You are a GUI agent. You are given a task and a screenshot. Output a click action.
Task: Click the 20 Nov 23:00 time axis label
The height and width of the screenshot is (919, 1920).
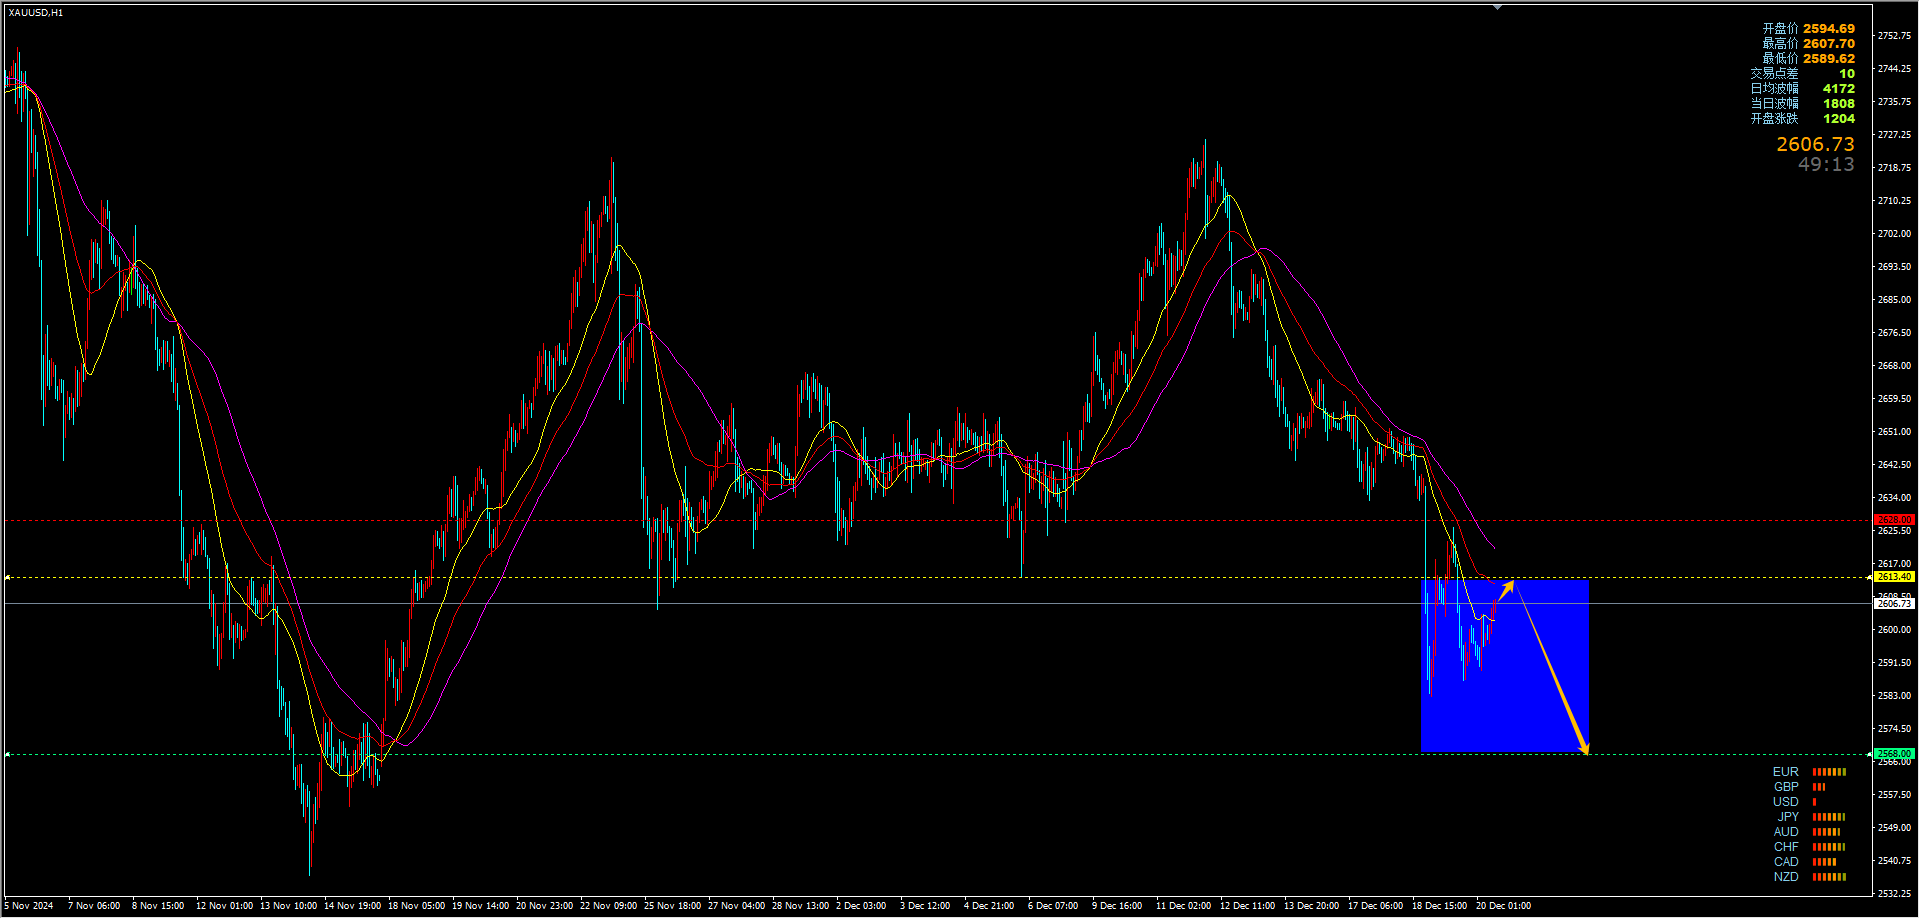(545, 906)
